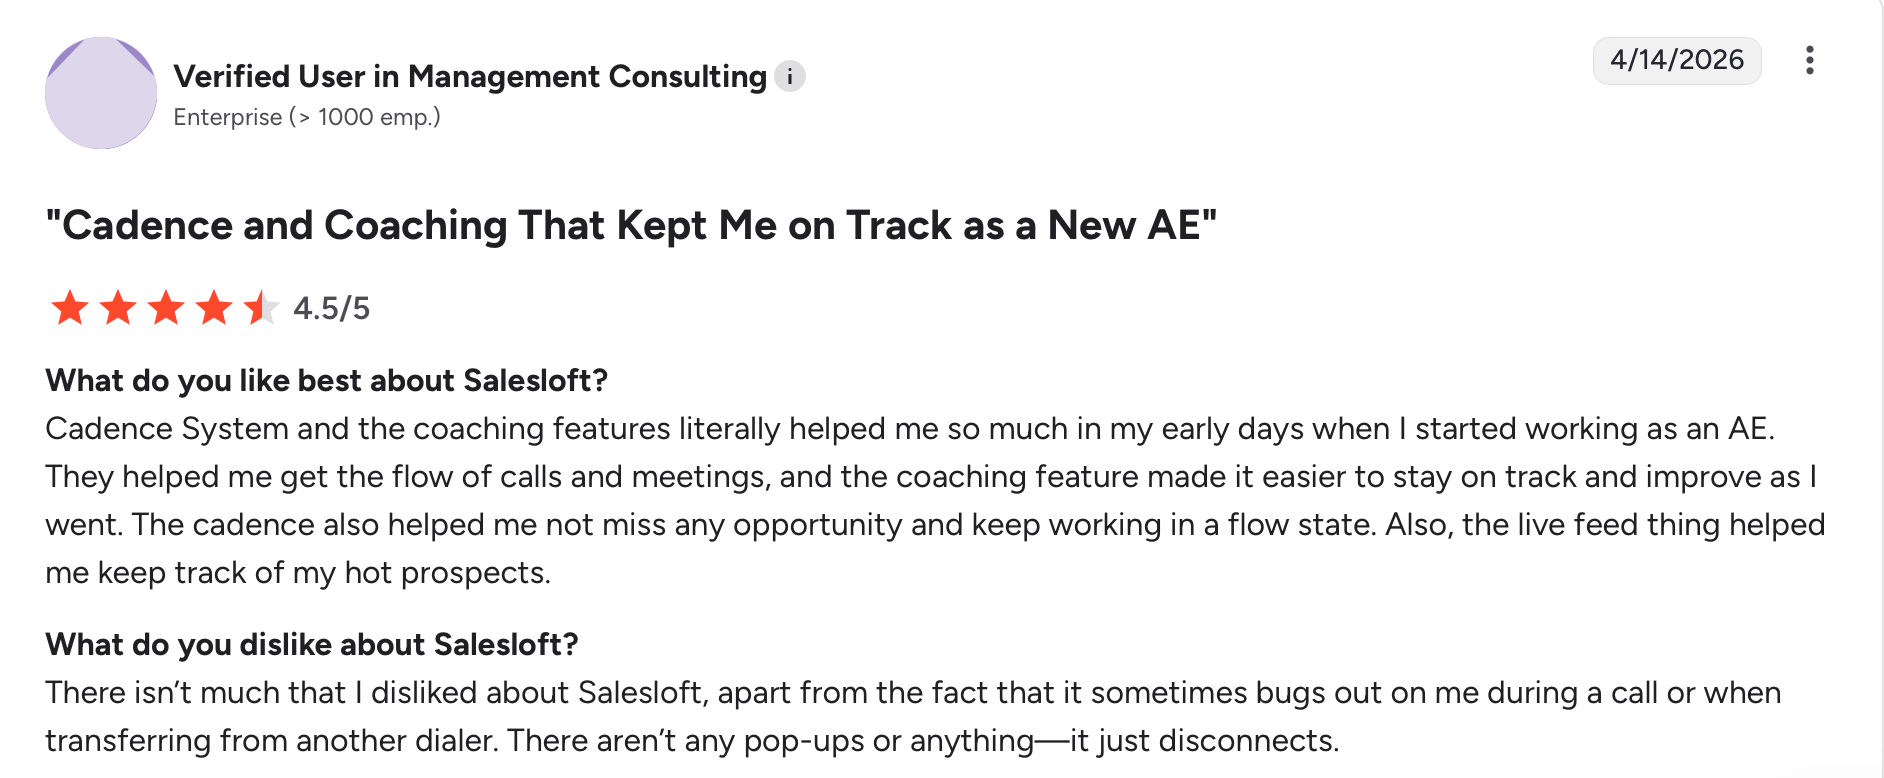1884x778 pixels.
Task: Click the reviewer's purple avatar image
Action: point(101,93)
